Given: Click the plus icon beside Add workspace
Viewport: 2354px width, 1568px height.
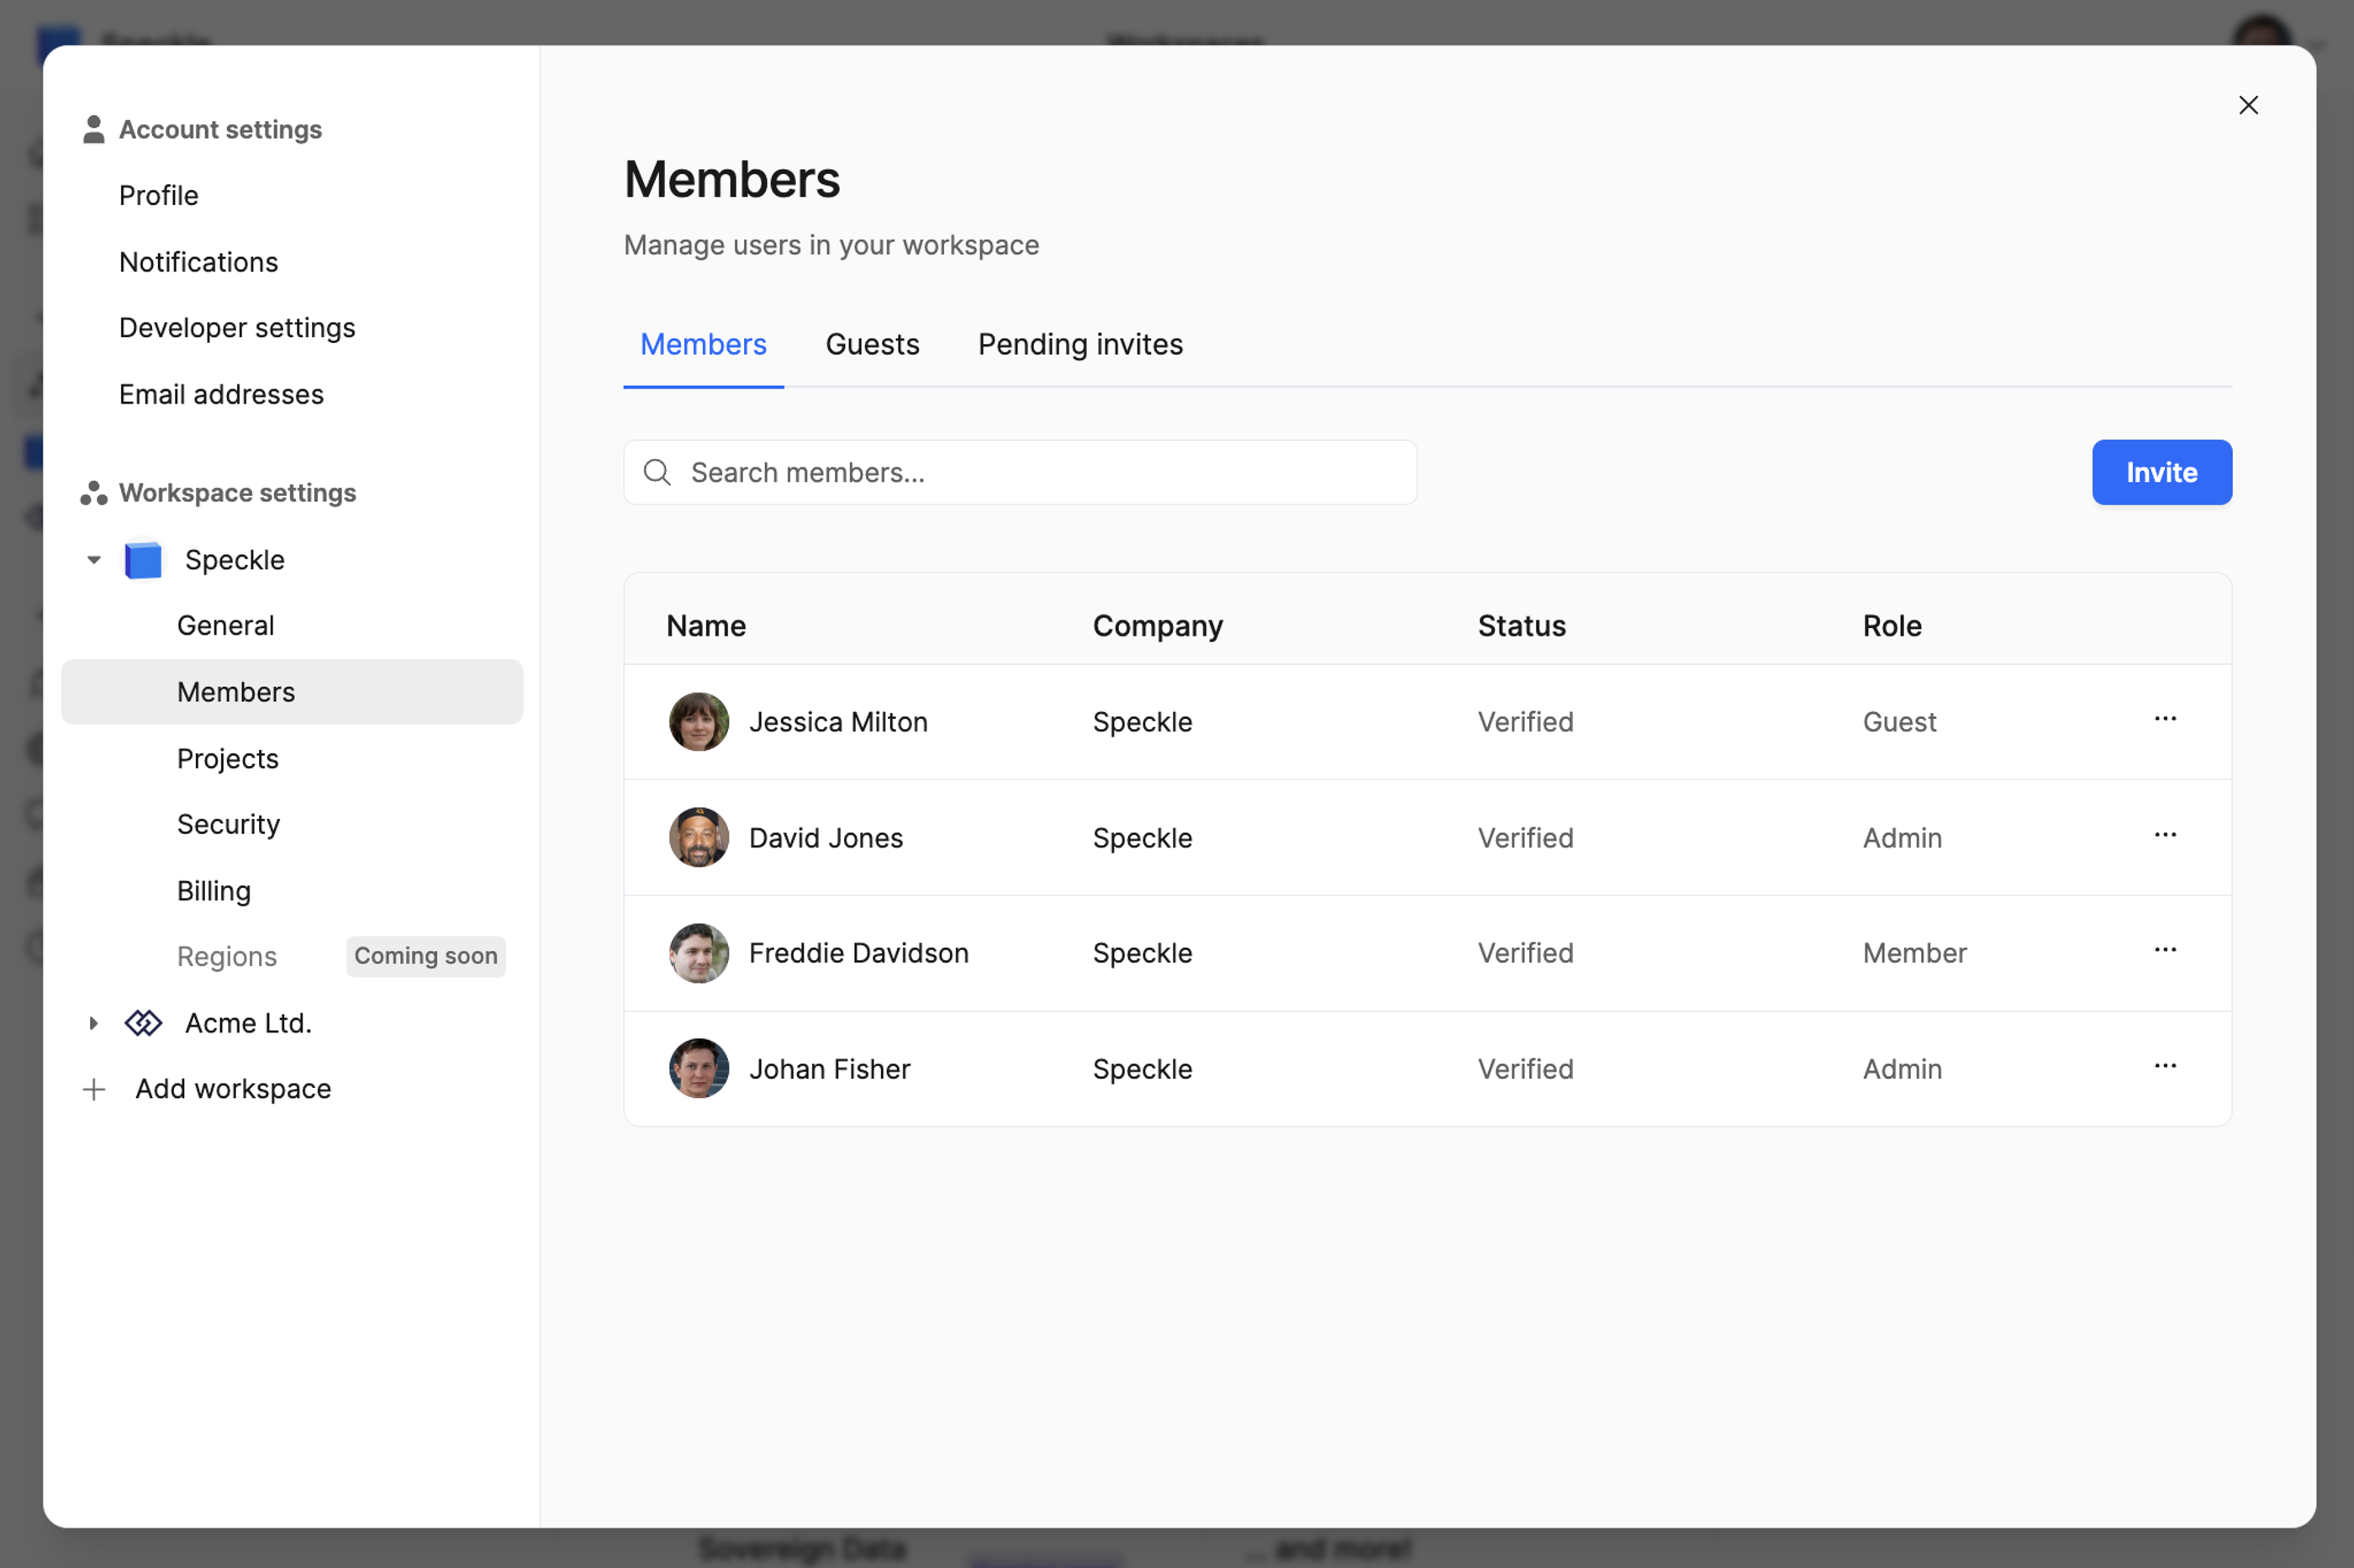Looking at the screenshot, I should [93, 1089].
